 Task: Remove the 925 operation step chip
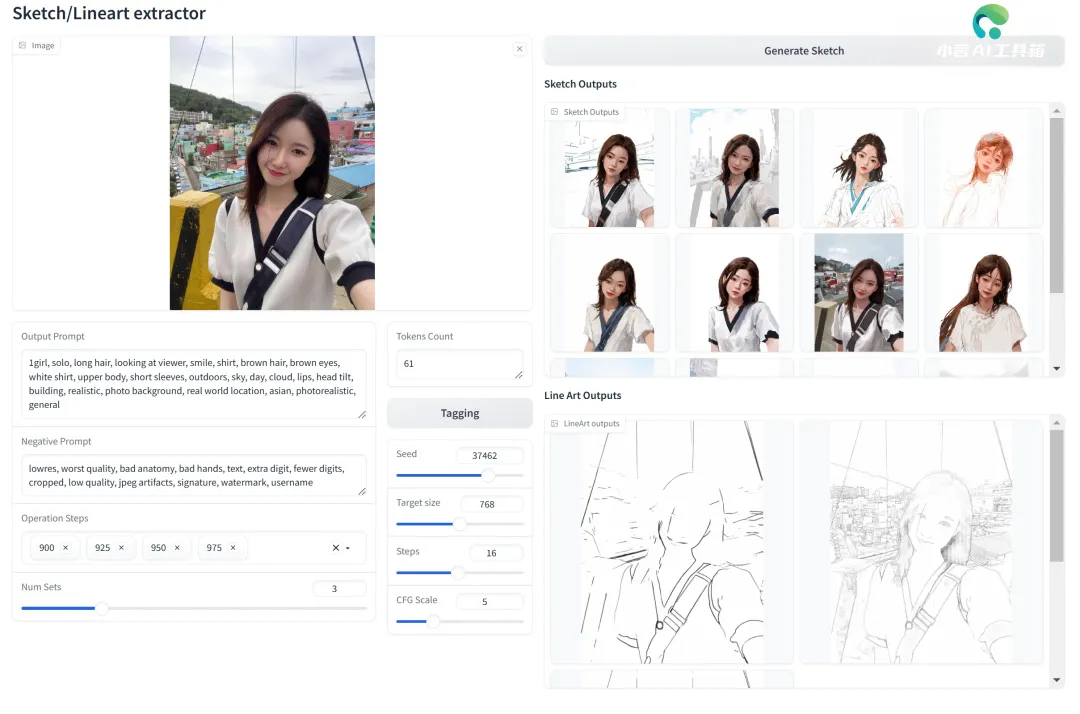121,548
